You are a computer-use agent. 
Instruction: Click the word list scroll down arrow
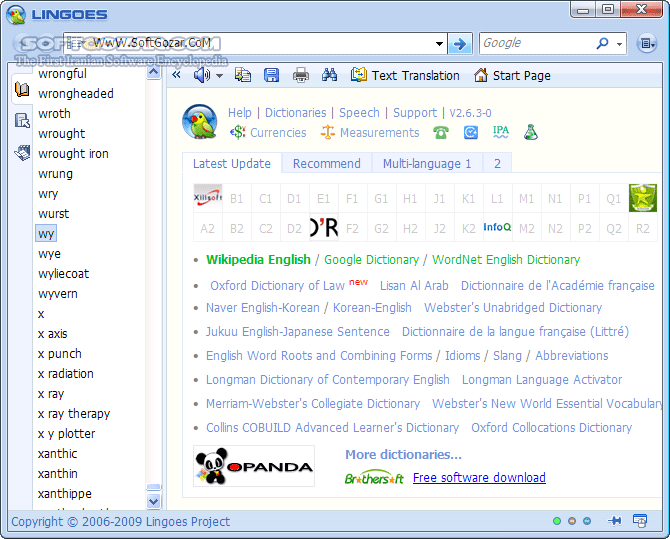(x=153, y=501)
